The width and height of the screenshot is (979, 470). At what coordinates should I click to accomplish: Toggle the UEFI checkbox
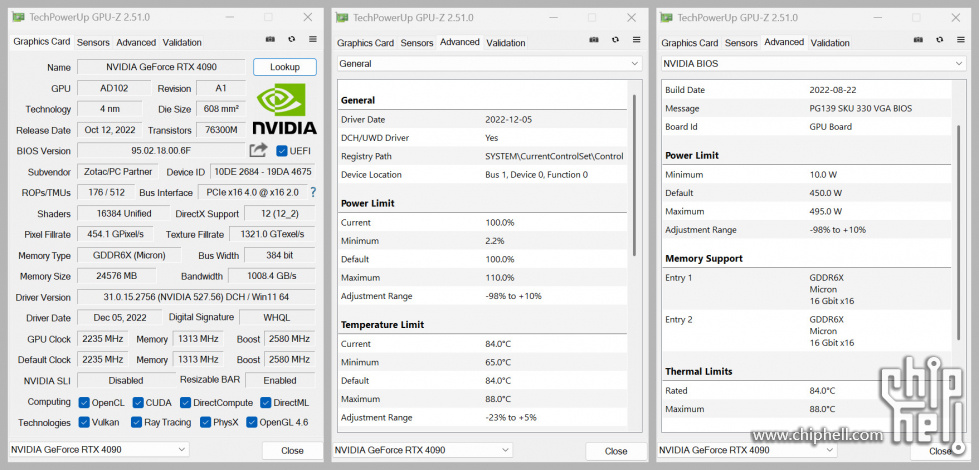coord(282,151)
